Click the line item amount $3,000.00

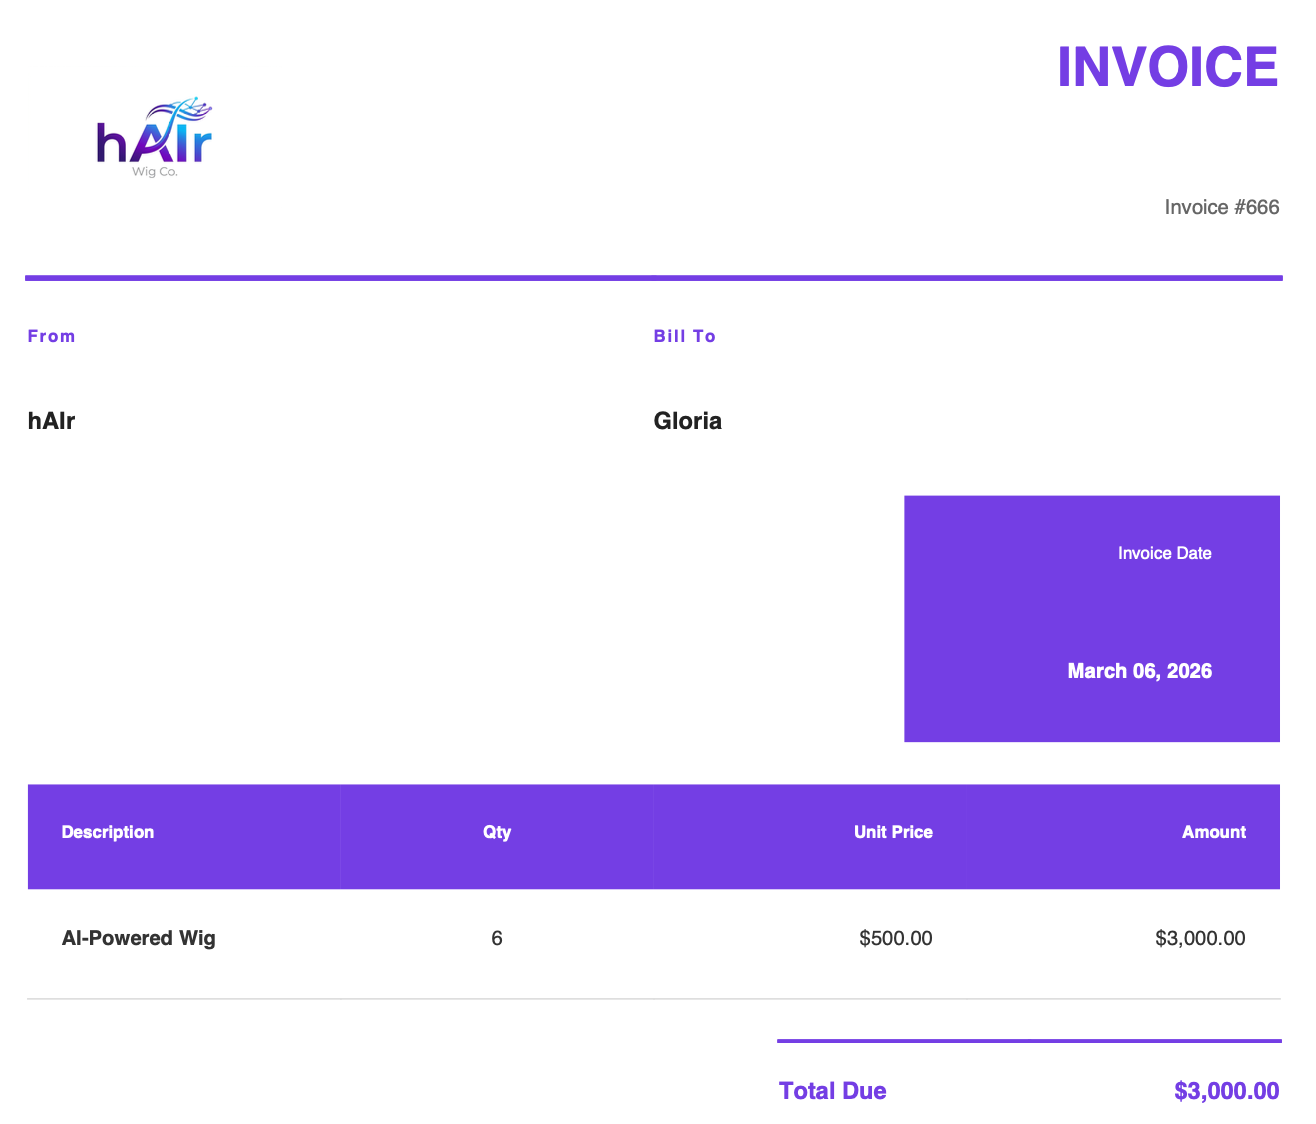coord(1200,938)
